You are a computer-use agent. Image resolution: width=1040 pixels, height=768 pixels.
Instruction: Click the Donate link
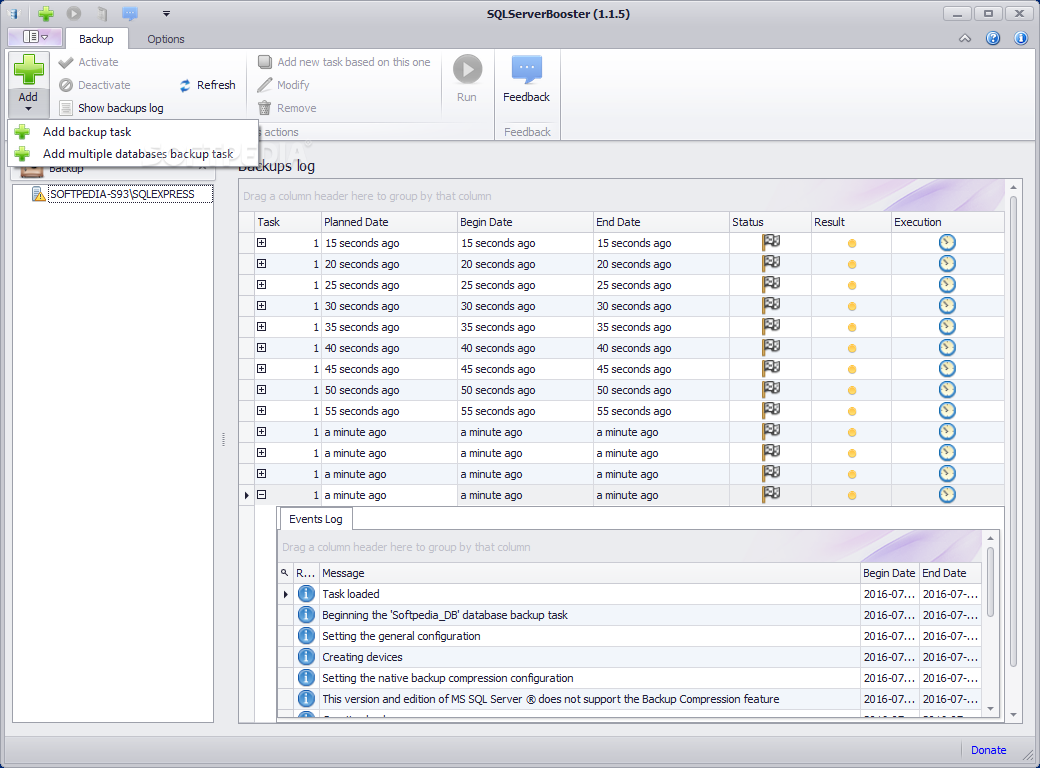pos(988,750)
